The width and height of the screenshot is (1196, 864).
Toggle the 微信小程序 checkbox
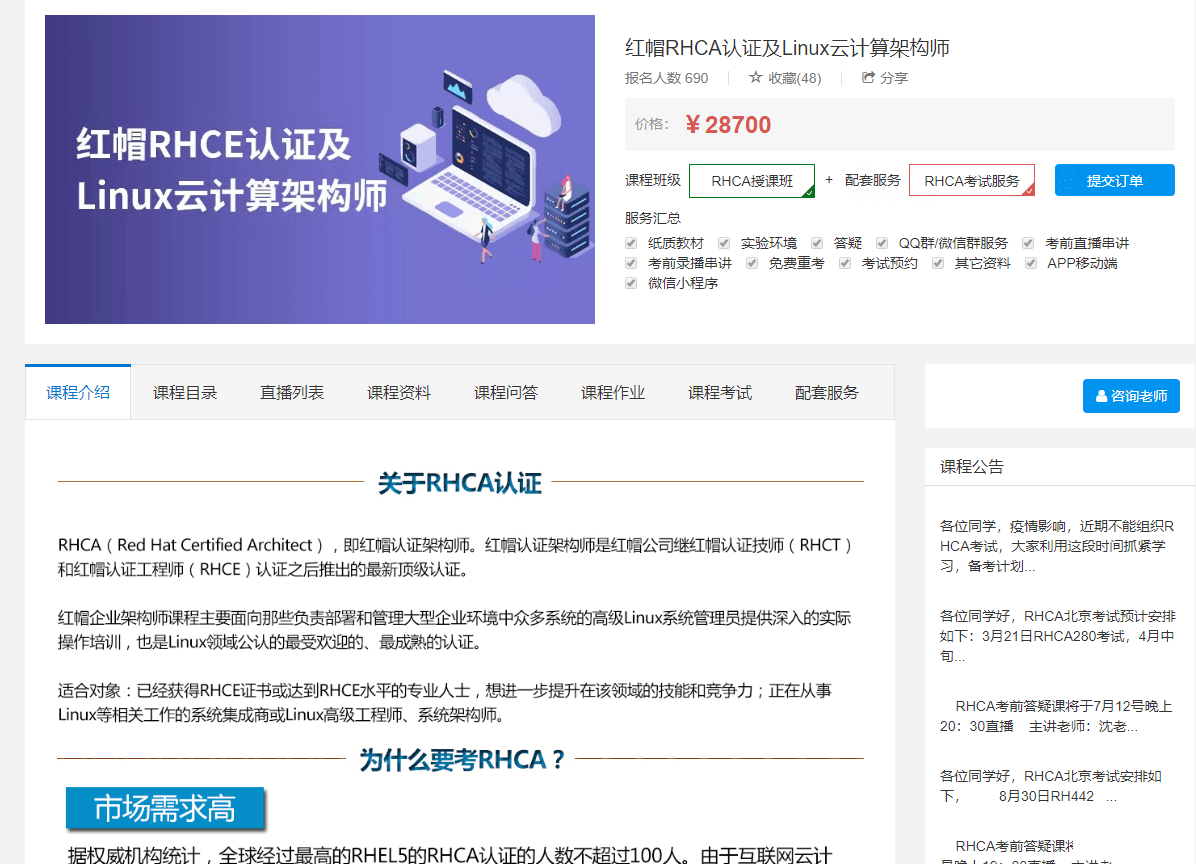(631, 283)
